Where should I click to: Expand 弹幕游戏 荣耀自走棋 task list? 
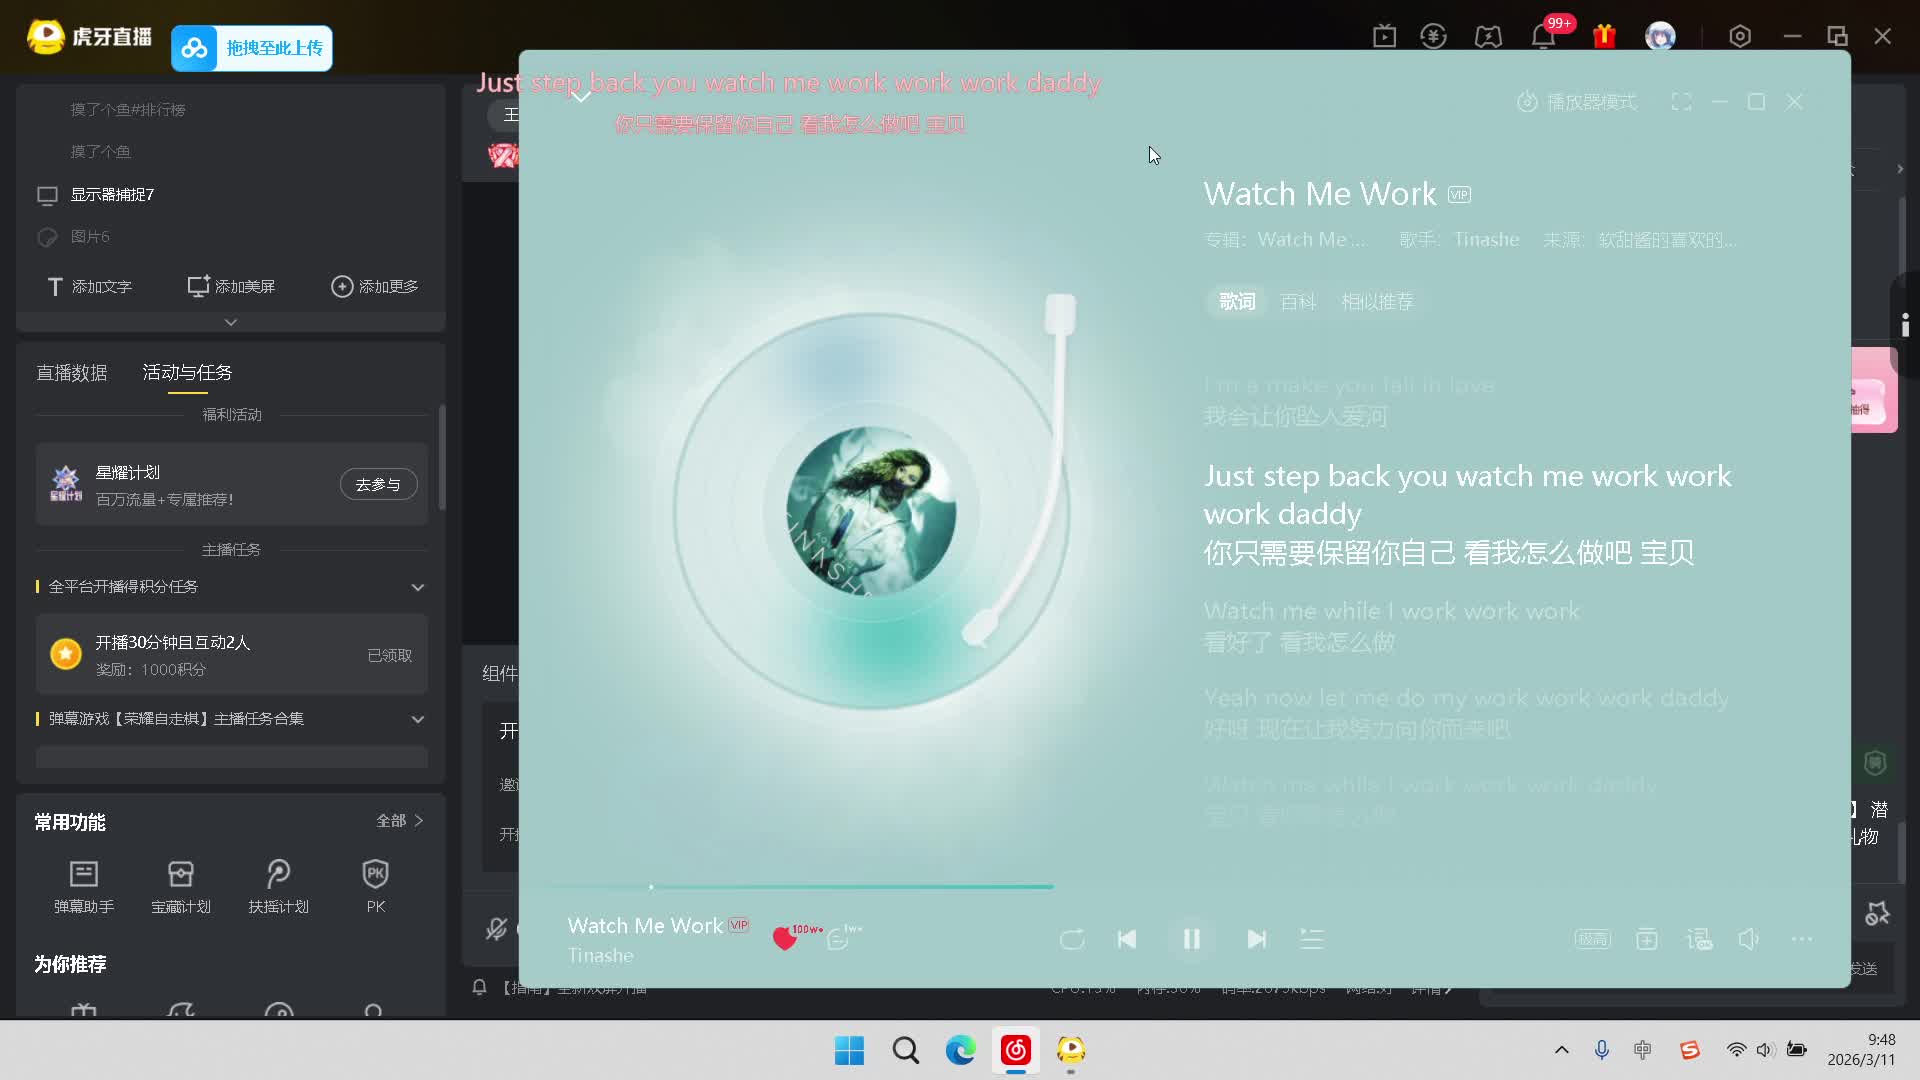click(418, 719)
